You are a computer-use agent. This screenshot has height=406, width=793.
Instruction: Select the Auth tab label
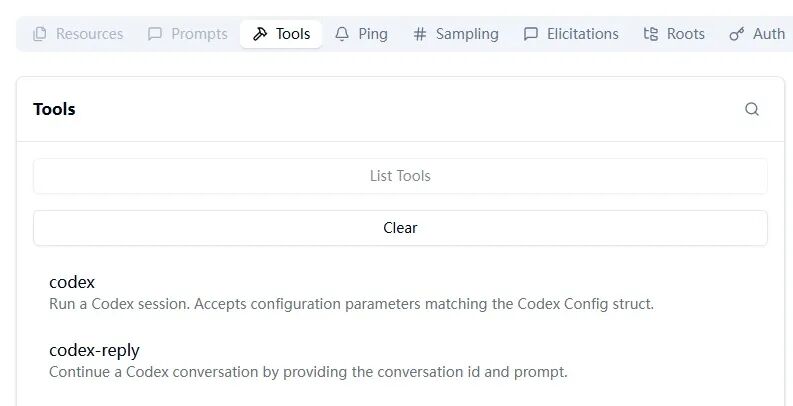(x=768, y=34)
